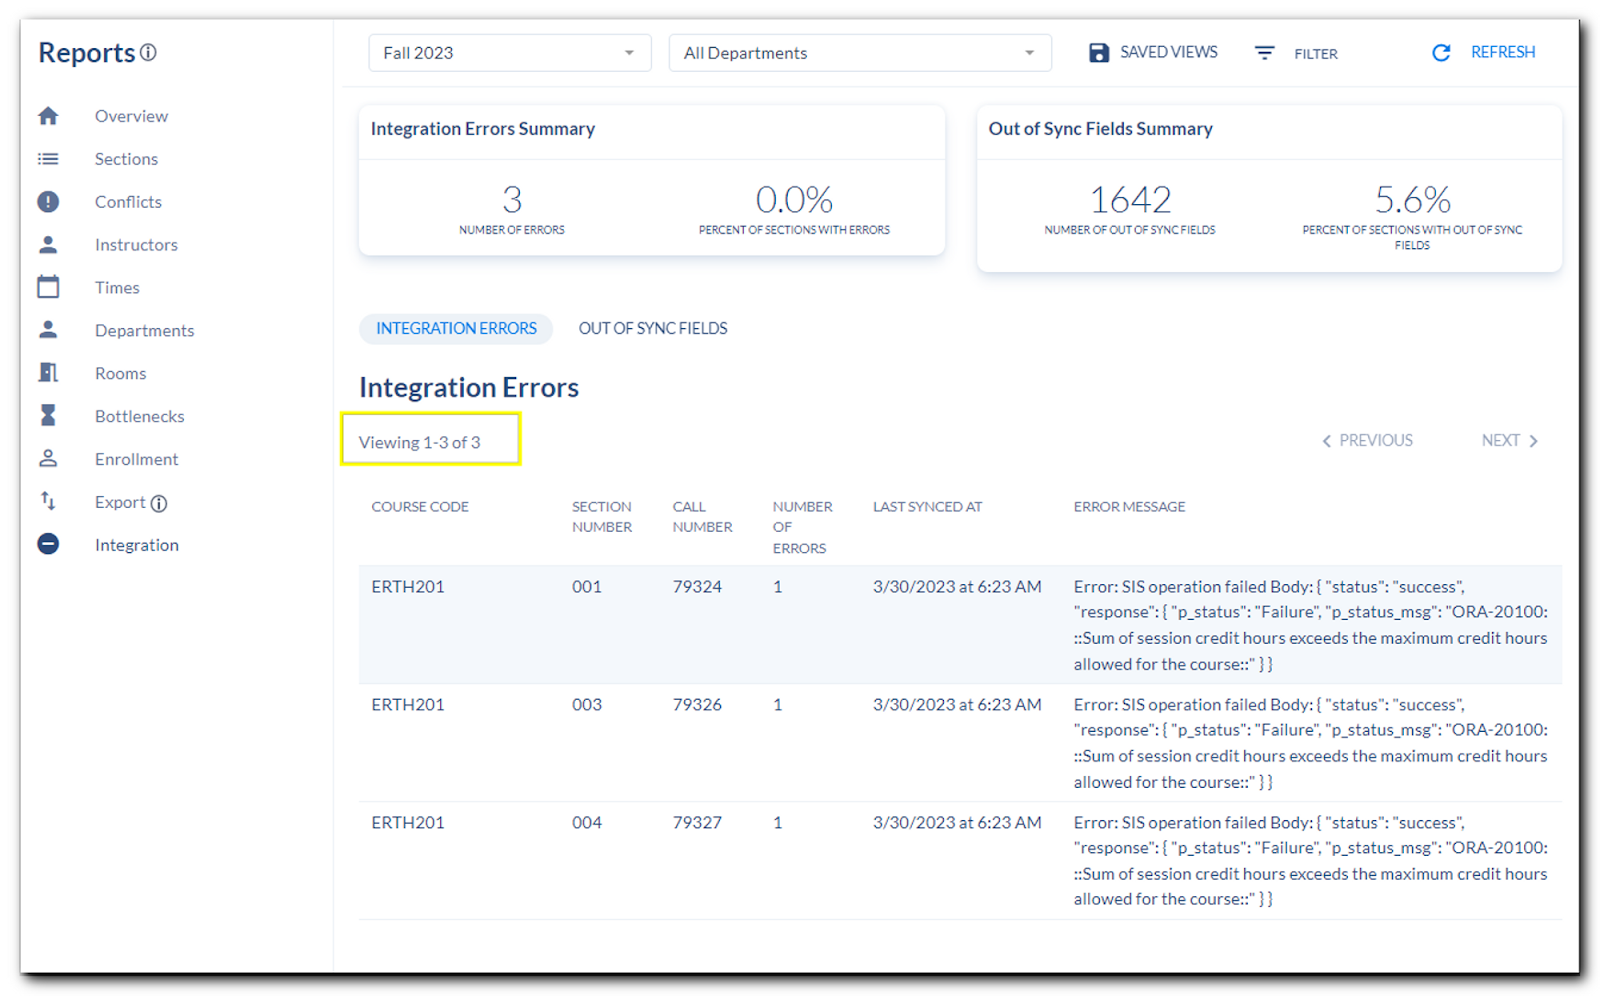
Task: Click the 1642 out of sync fields count
Action: (1130, 200)
